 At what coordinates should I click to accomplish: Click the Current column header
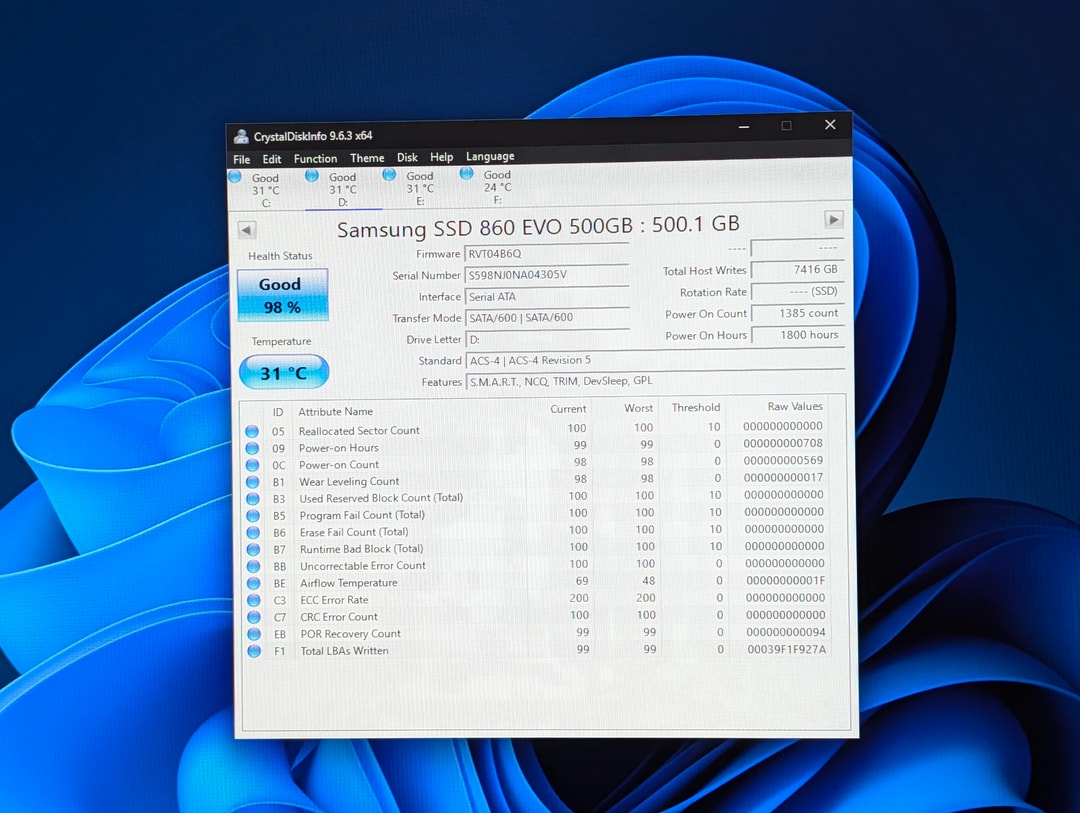tap(568, 409)
